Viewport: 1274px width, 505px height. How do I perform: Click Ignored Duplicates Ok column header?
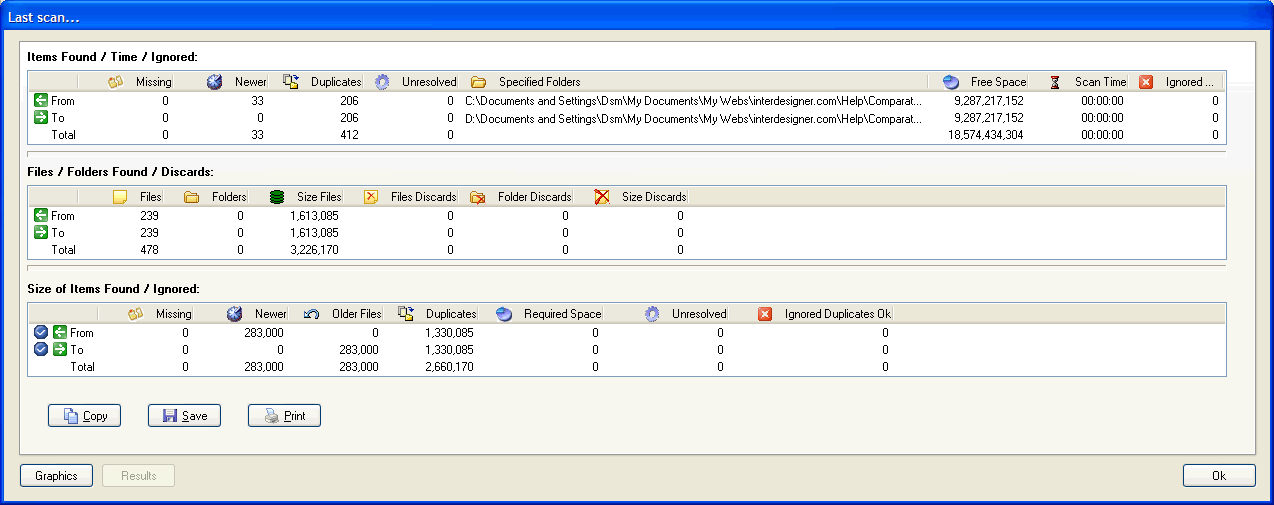coord(836,314)
